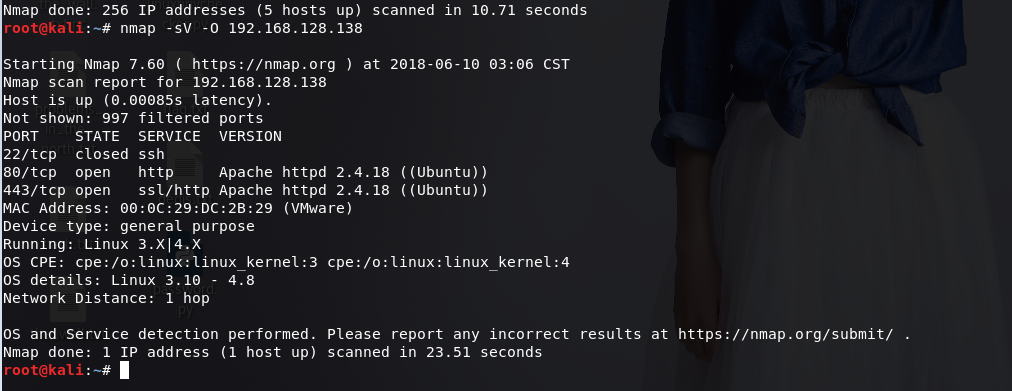The height and width of the screenshot is (391, 1012).
Task: Click the OS details Linux 3.10 - 4.8 line
Action: pyautogui.click(x=128, y=281)
